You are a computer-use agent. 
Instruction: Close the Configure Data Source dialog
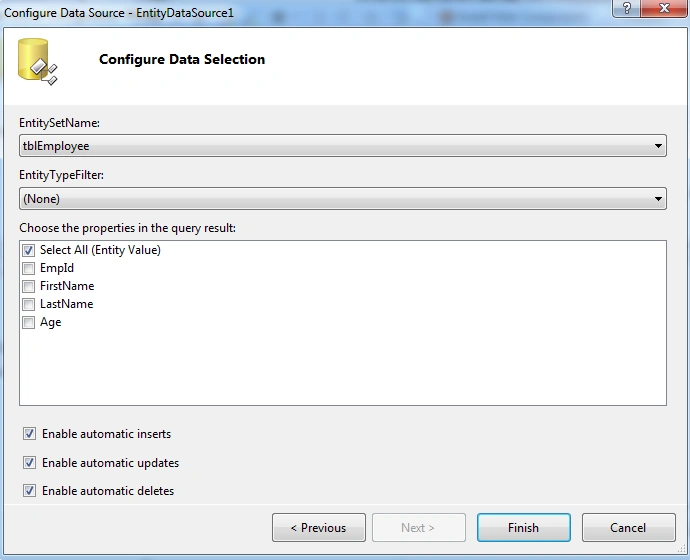664,8
